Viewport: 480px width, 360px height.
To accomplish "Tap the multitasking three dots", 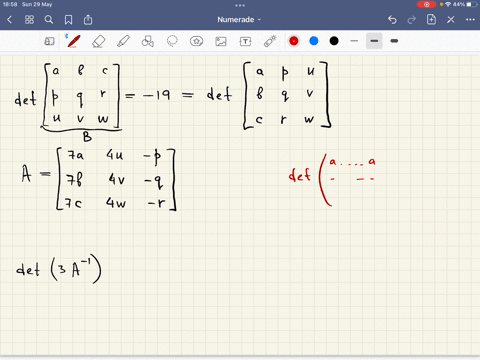I will [240, 5].
